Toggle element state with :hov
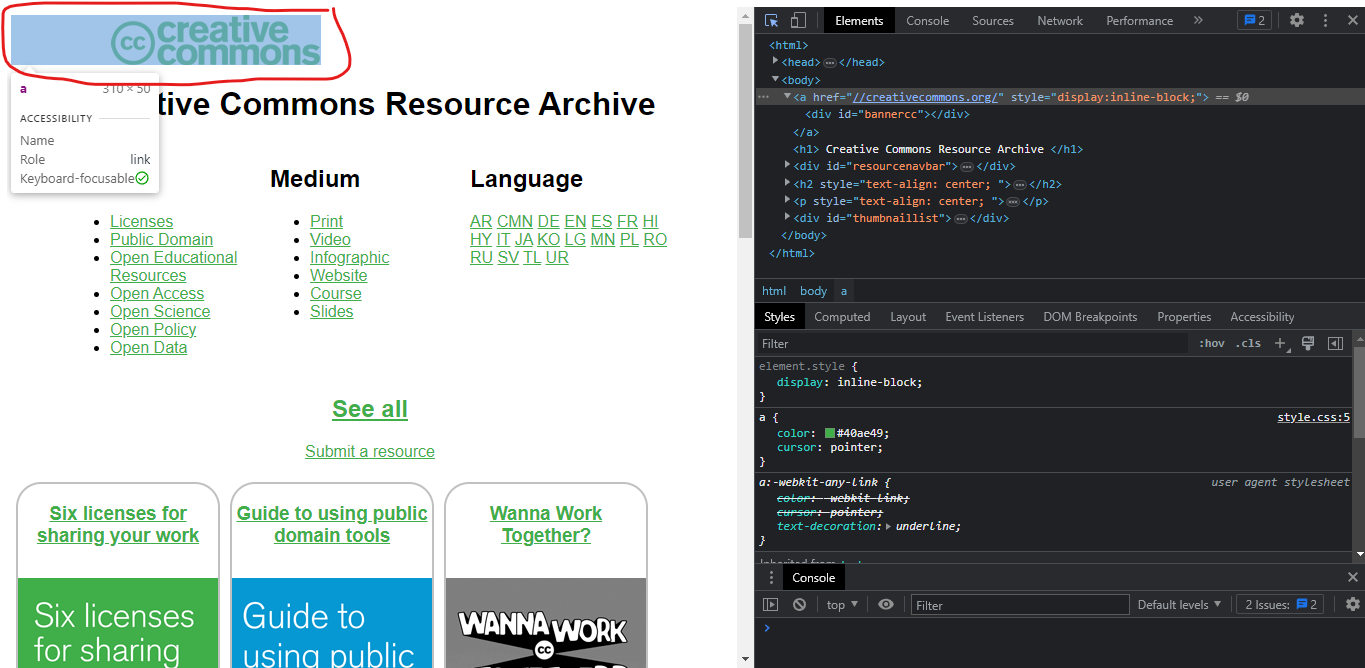This screenshot has width=1365, height=668. click(x=1210, y=343)
